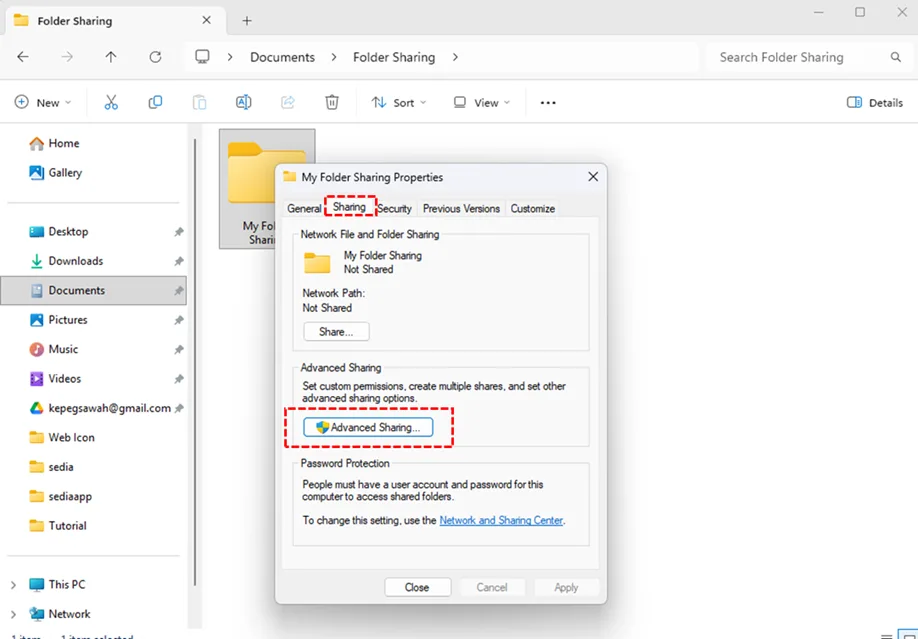Switch to the Previous Versions tab
This screenshot has height=639, width=918.
coord(461,208)
